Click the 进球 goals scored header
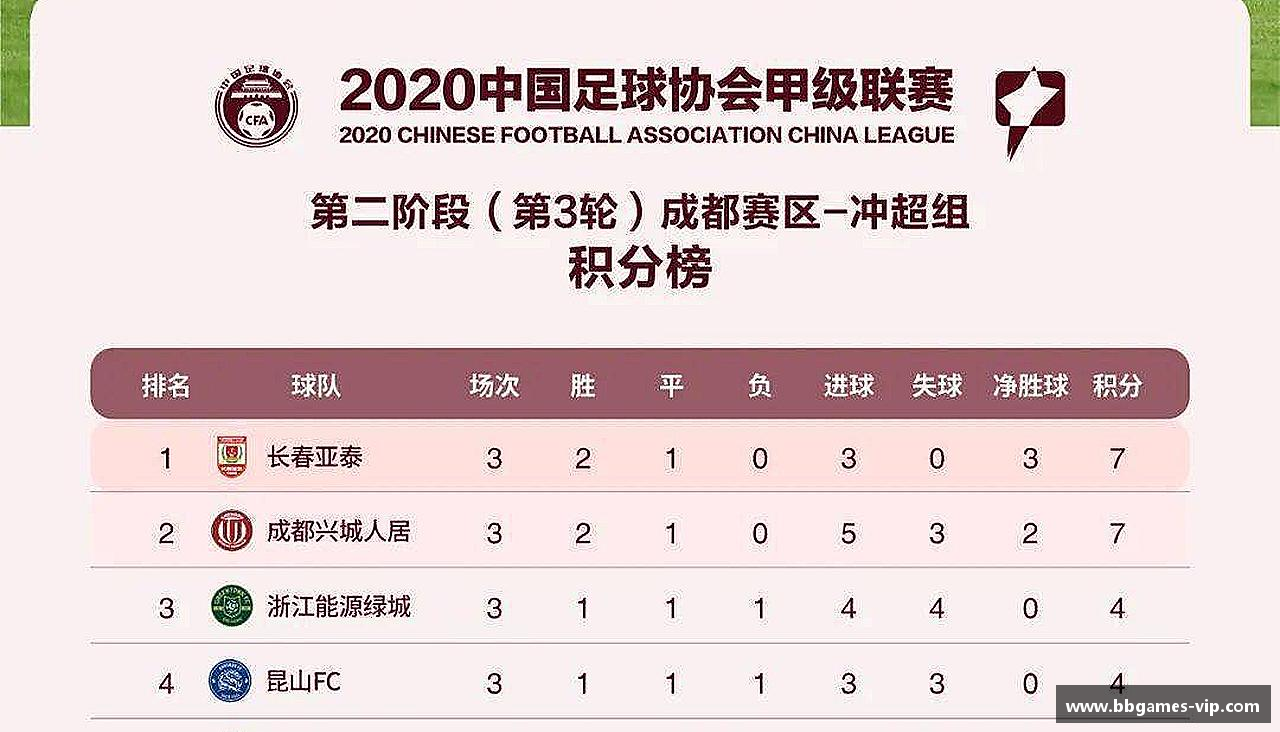Viewport: 1280px width, 732px height. [x=848, y=385]
